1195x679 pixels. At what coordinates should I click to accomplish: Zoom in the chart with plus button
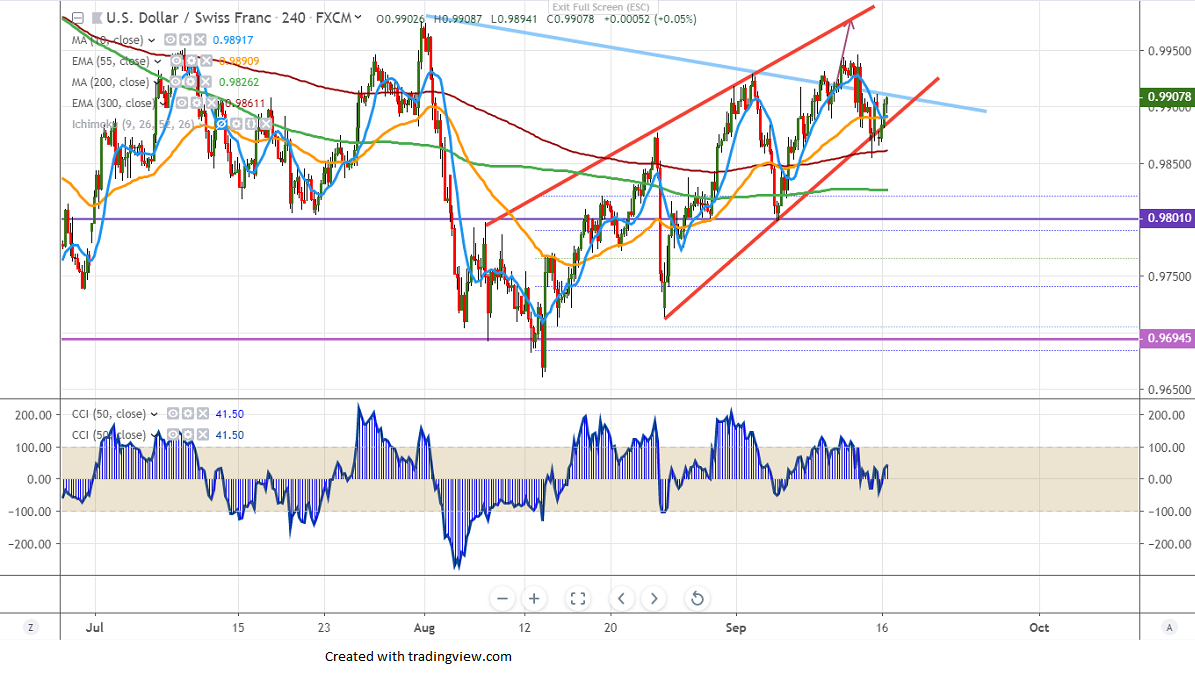(x=534, y=599)
